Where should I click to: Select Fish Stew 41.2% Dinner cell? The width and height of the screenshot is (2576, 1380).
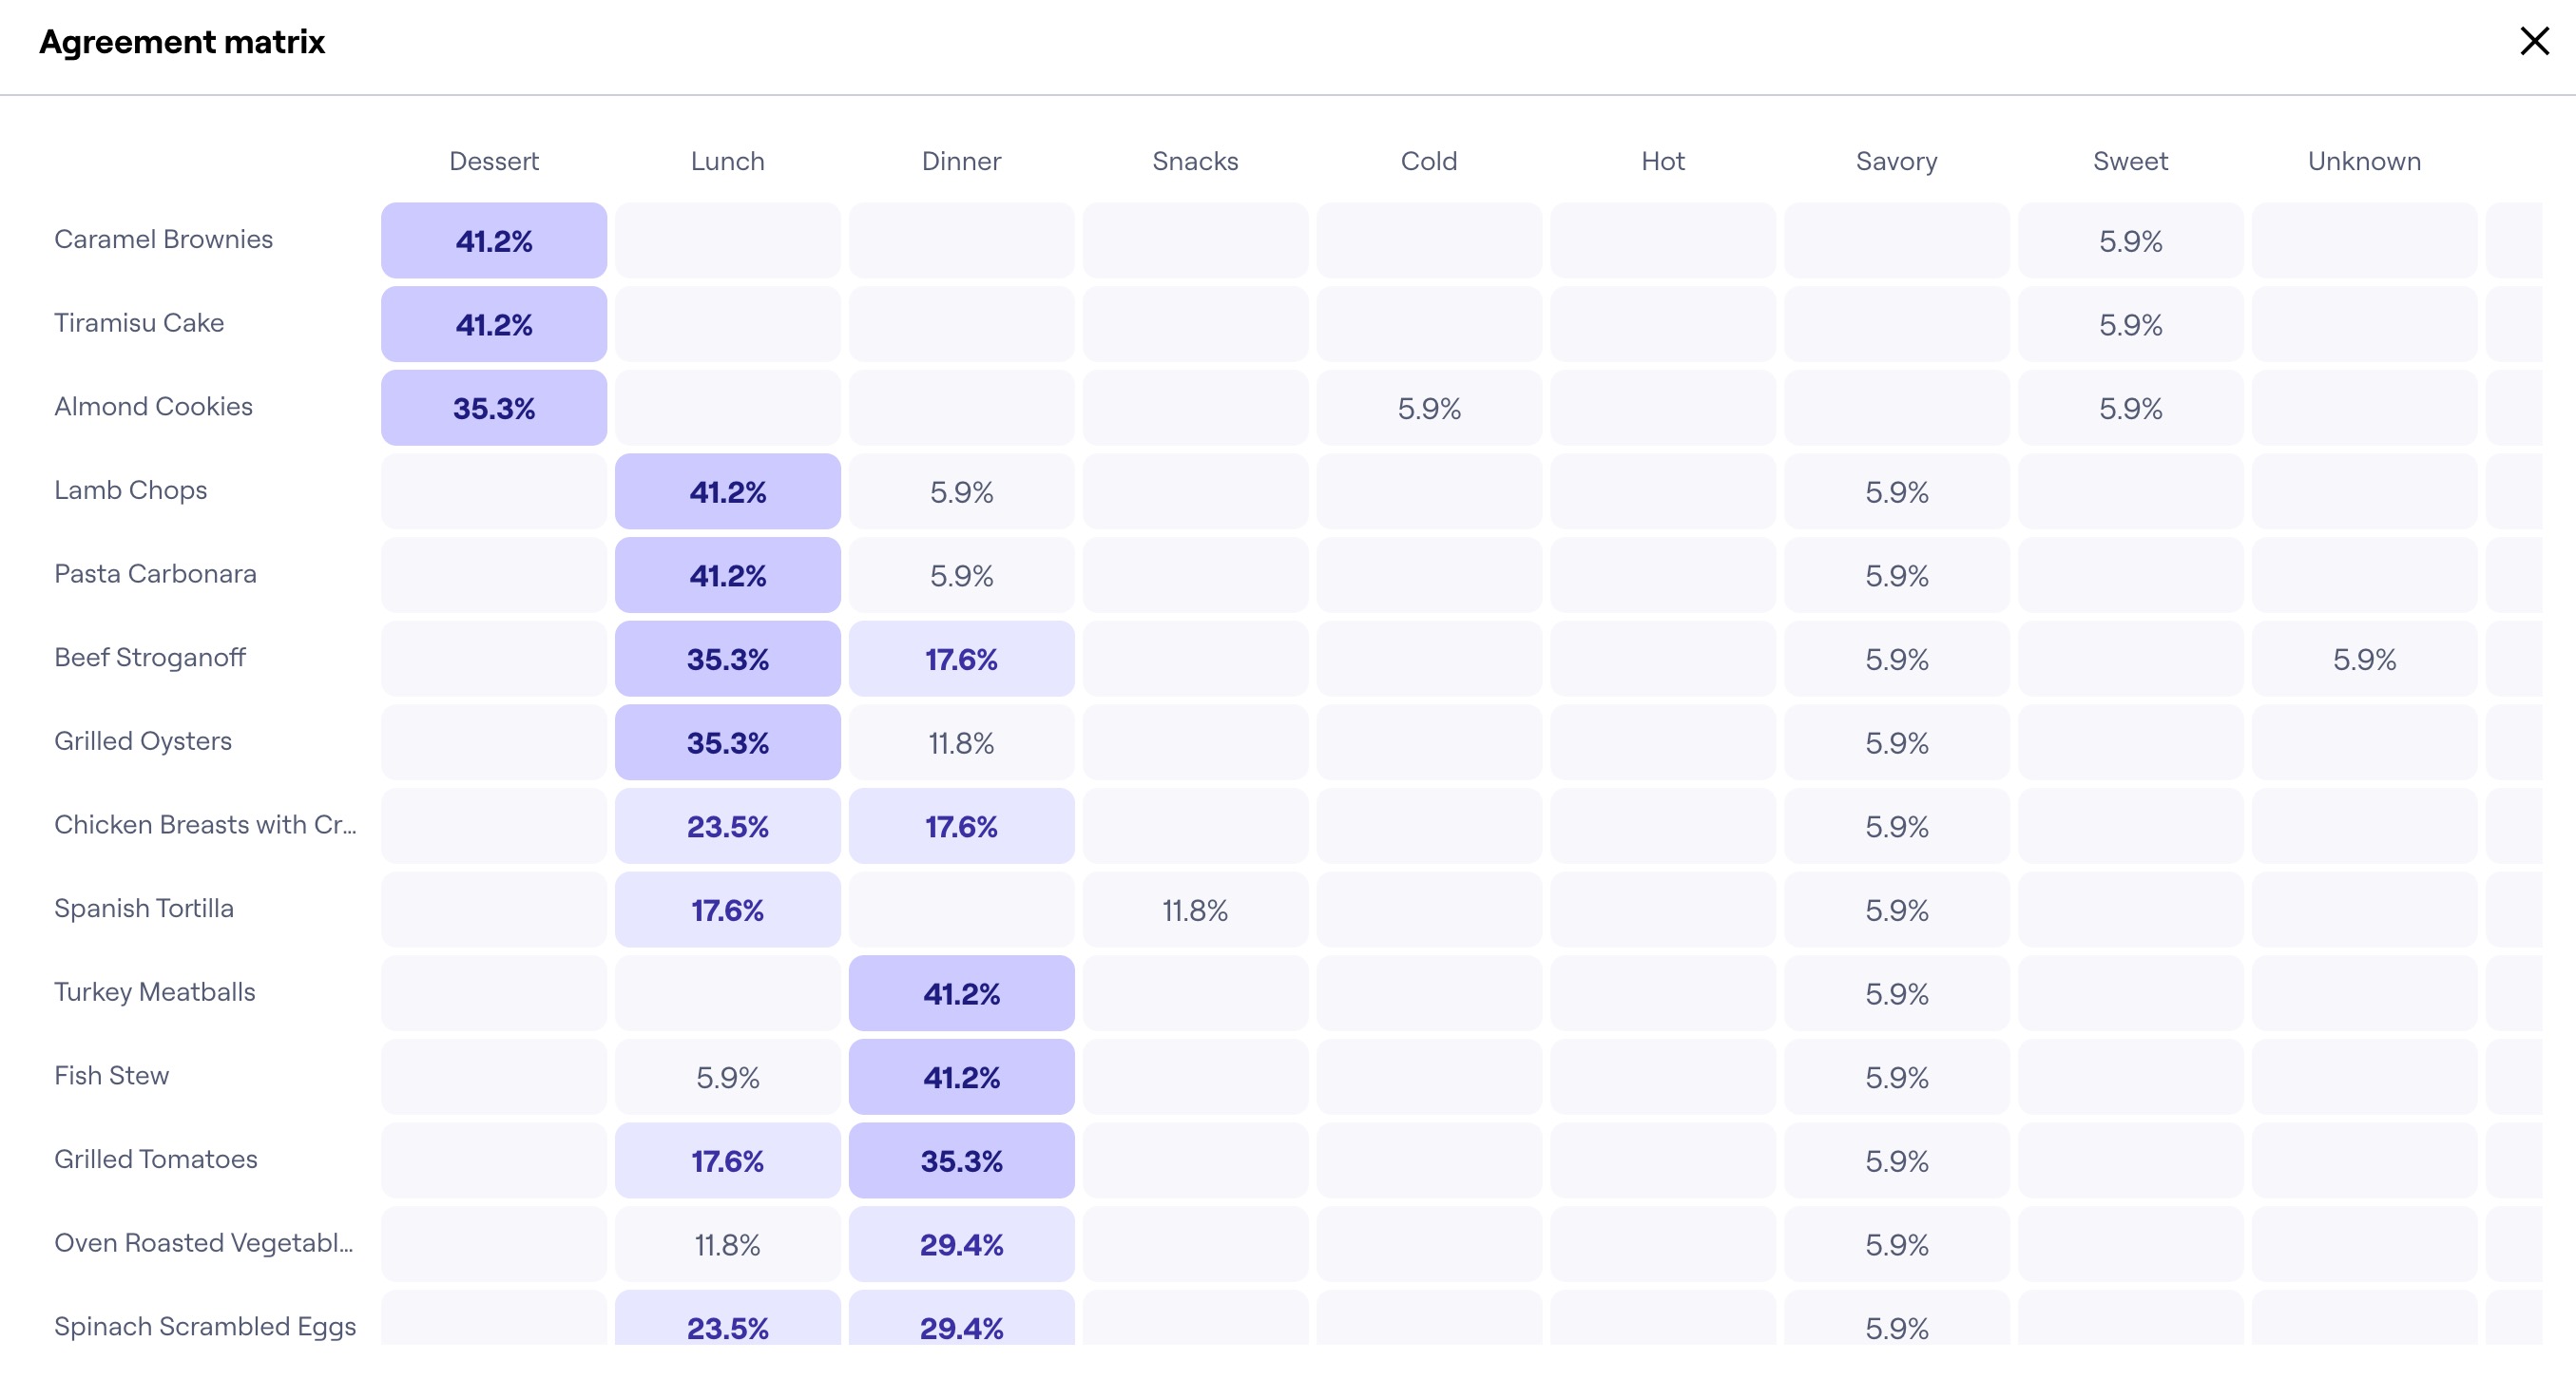tap(961, 1077)
